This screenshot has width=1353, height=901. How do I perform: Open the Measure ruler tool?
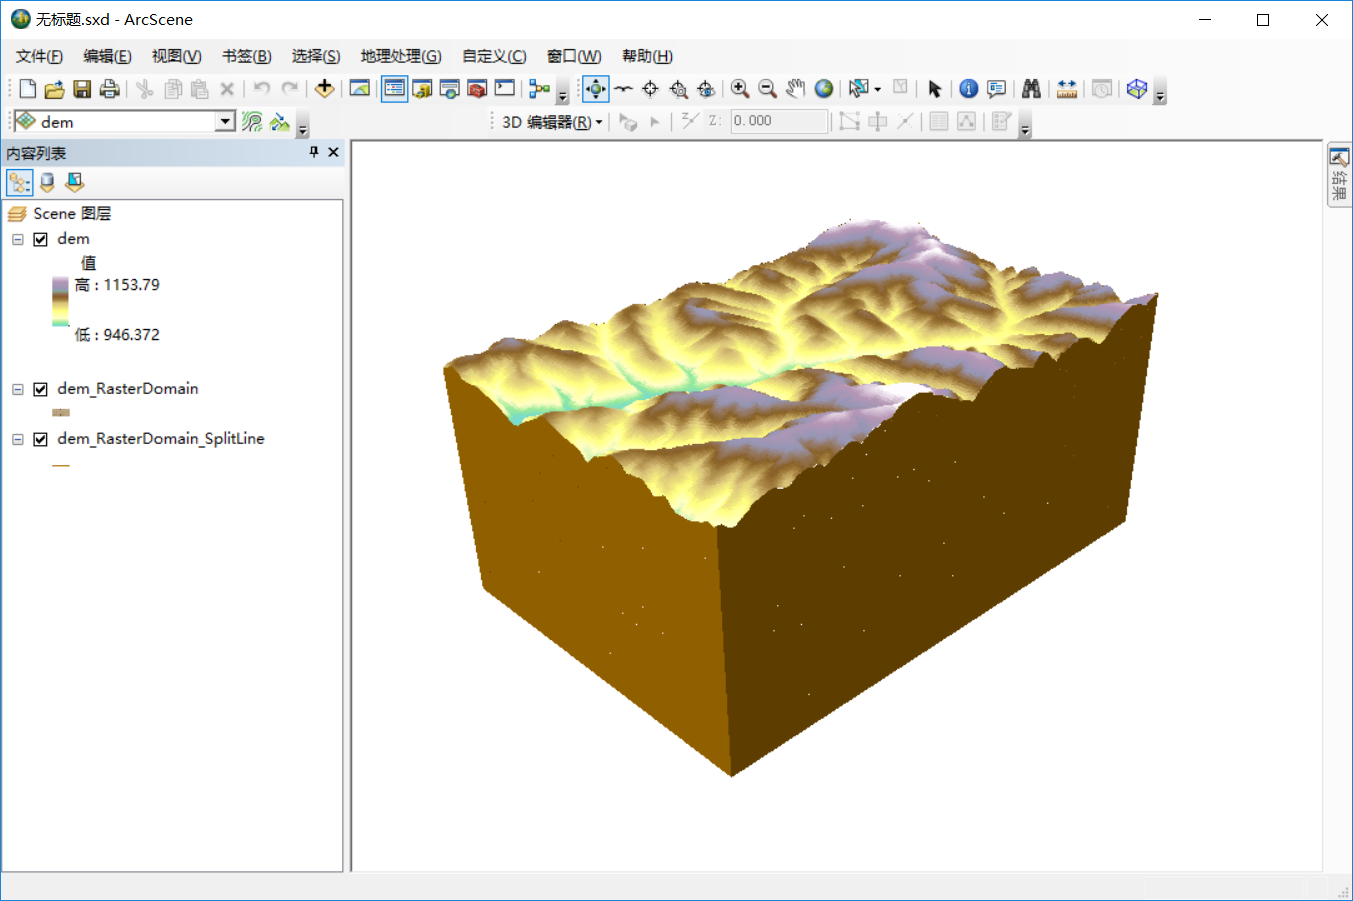(x=1067, y=89)
